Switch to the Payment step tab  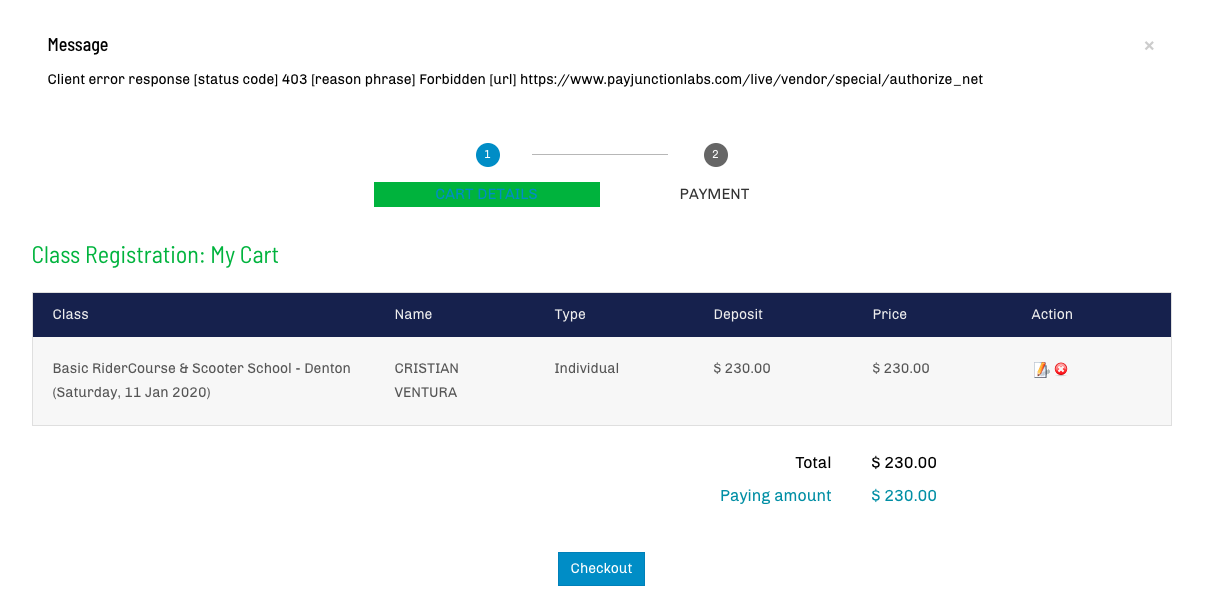pyautogui.click(x=714, y=194)
